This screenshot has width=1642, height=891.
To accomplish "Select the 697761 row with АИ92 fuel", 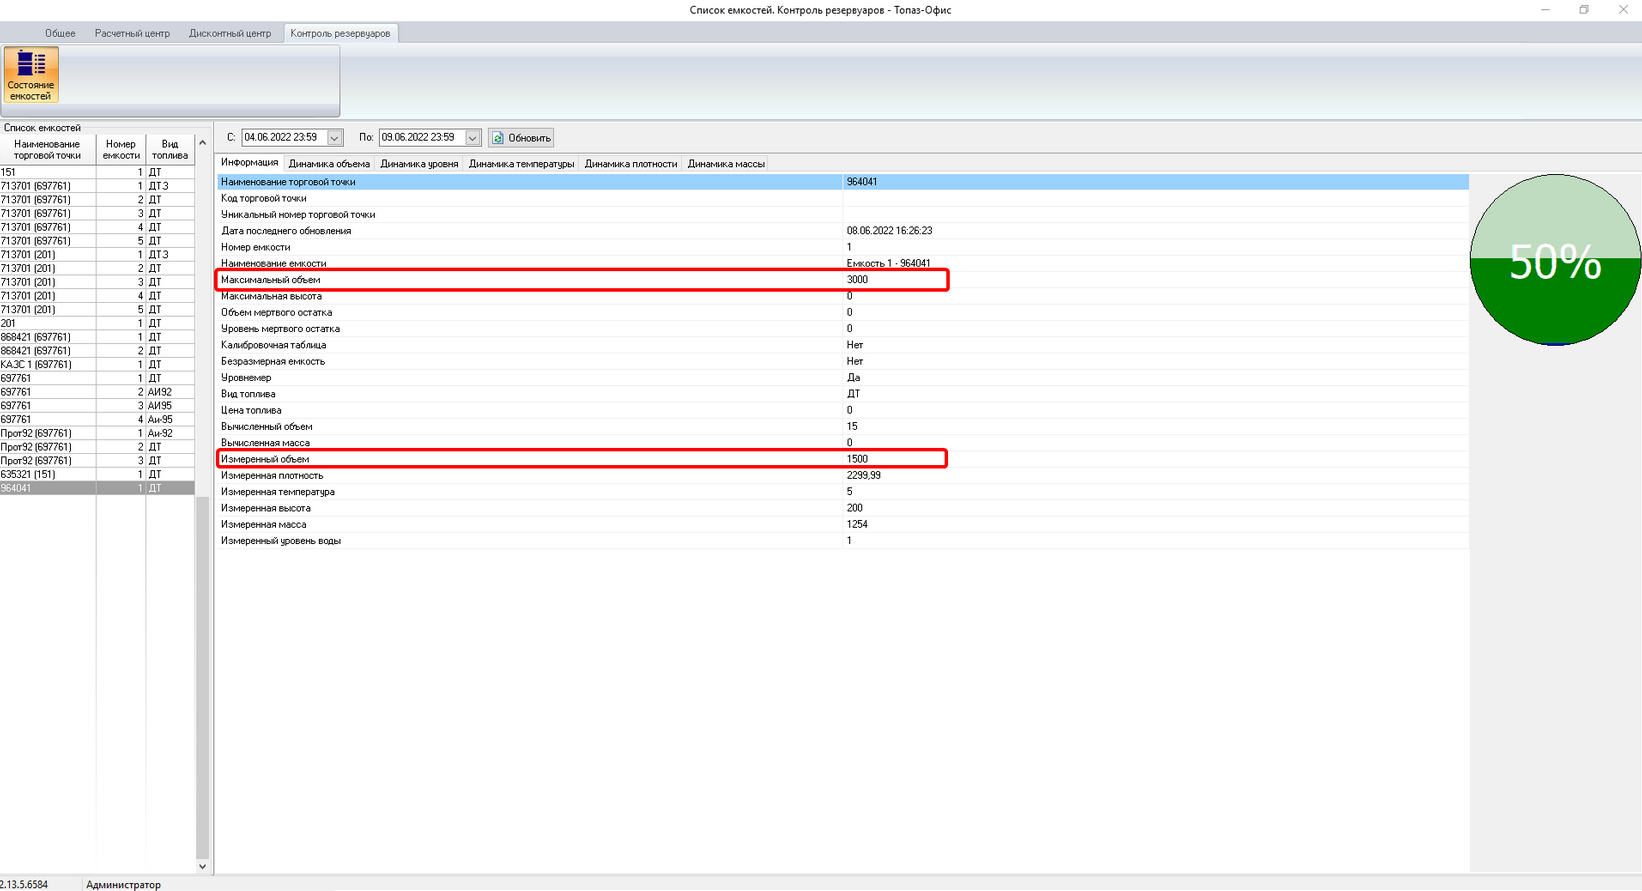I will [x=97, y=392].
